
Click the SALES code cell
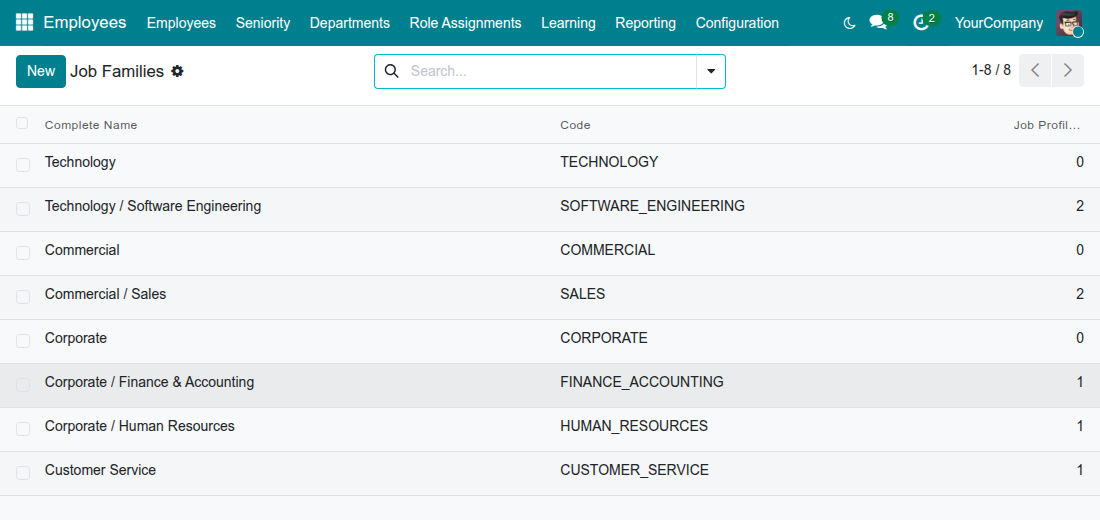tap(582, 294)
